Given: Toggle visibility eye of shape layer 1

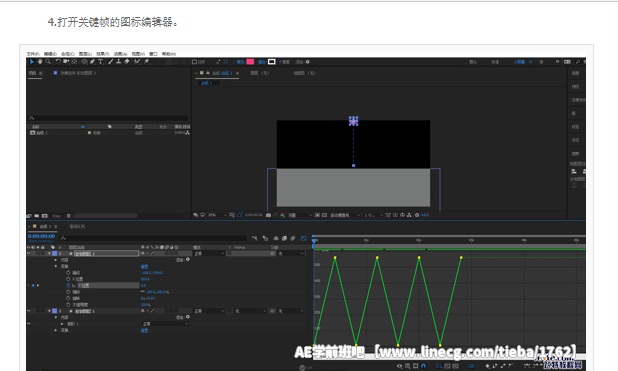Looking at the screenshot, I should coord(28,311).
